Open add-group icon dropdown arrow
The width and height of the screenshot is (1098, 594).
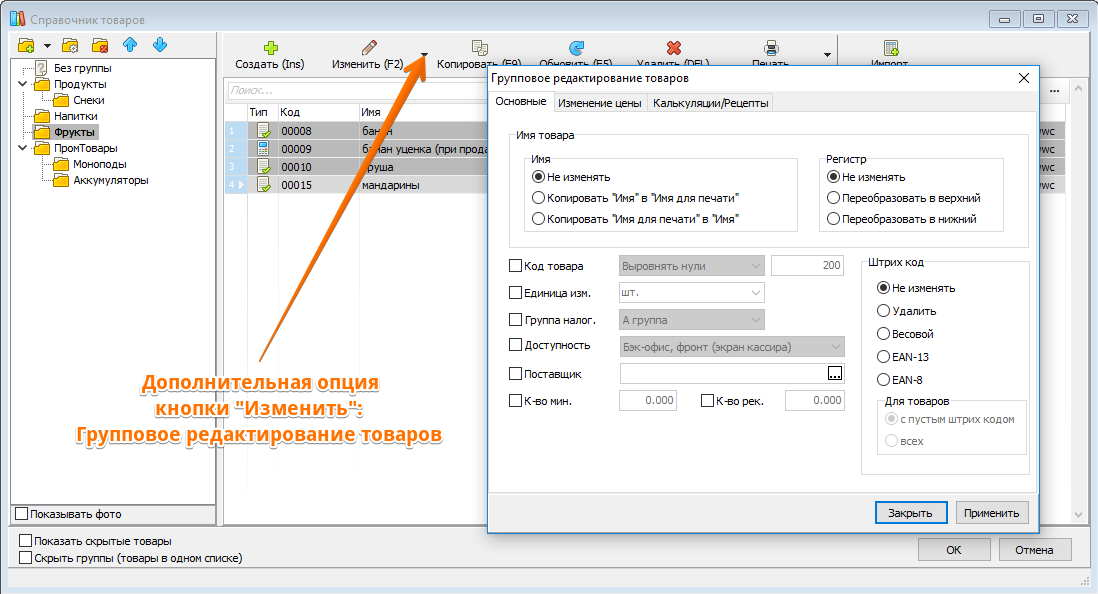[48, 46]
